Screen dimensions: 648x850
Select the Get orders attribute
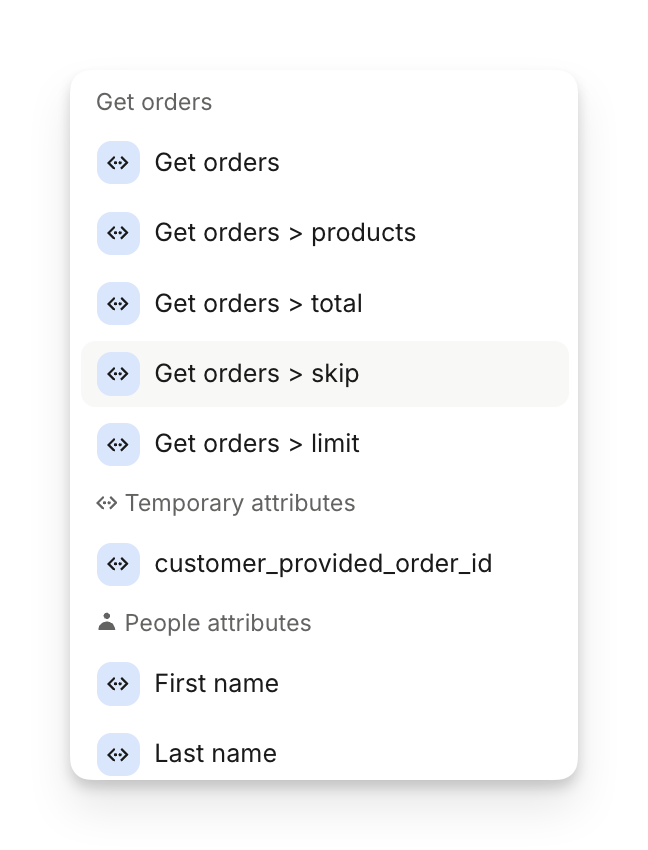217,163
